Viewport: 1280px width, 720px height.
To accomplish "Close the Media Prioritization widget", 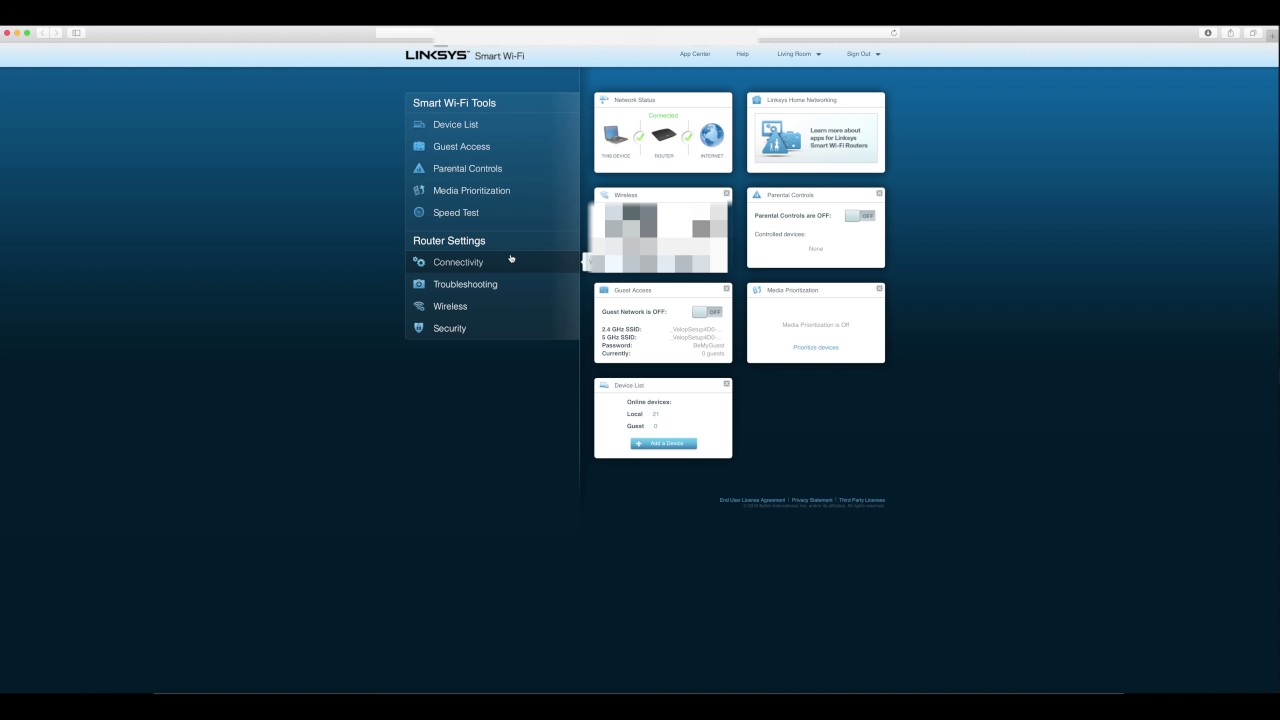I will coord(880,288).
